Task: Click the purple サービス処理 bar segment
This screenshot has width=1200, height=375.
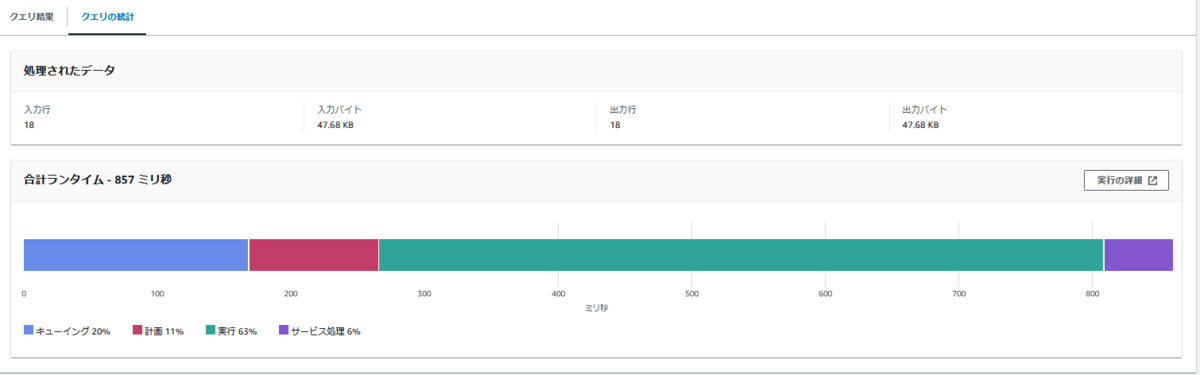Action: [1138, 255]
